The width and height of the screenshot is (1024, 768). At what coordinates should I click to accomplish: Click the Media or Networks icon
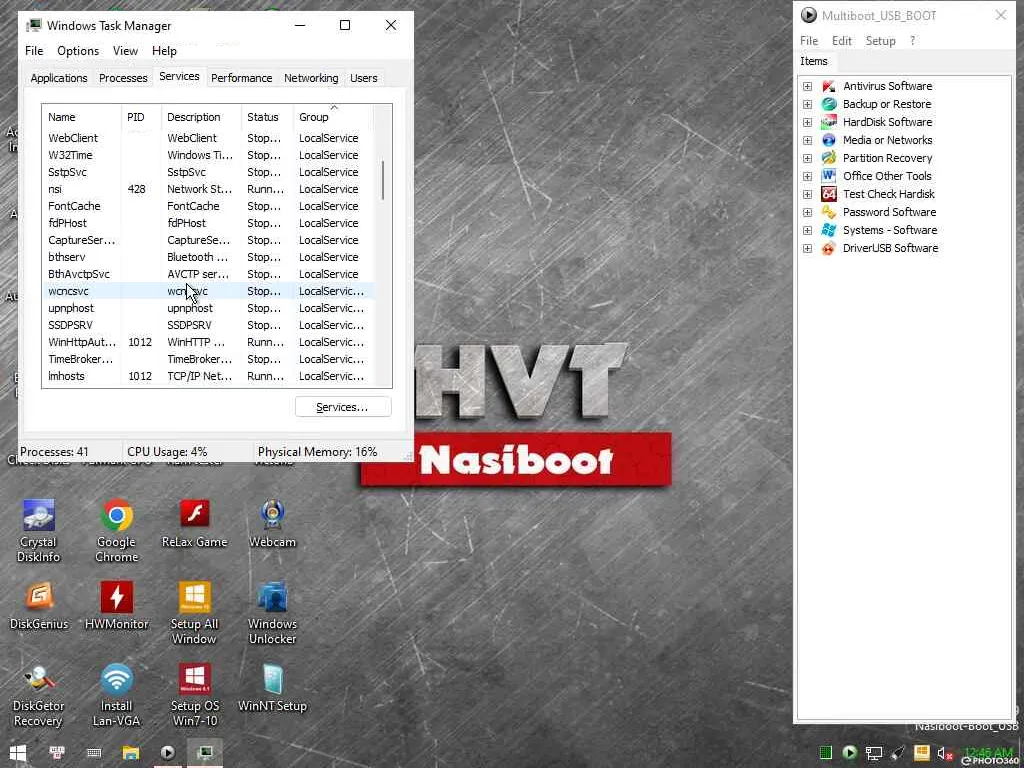tap(829, 140)
